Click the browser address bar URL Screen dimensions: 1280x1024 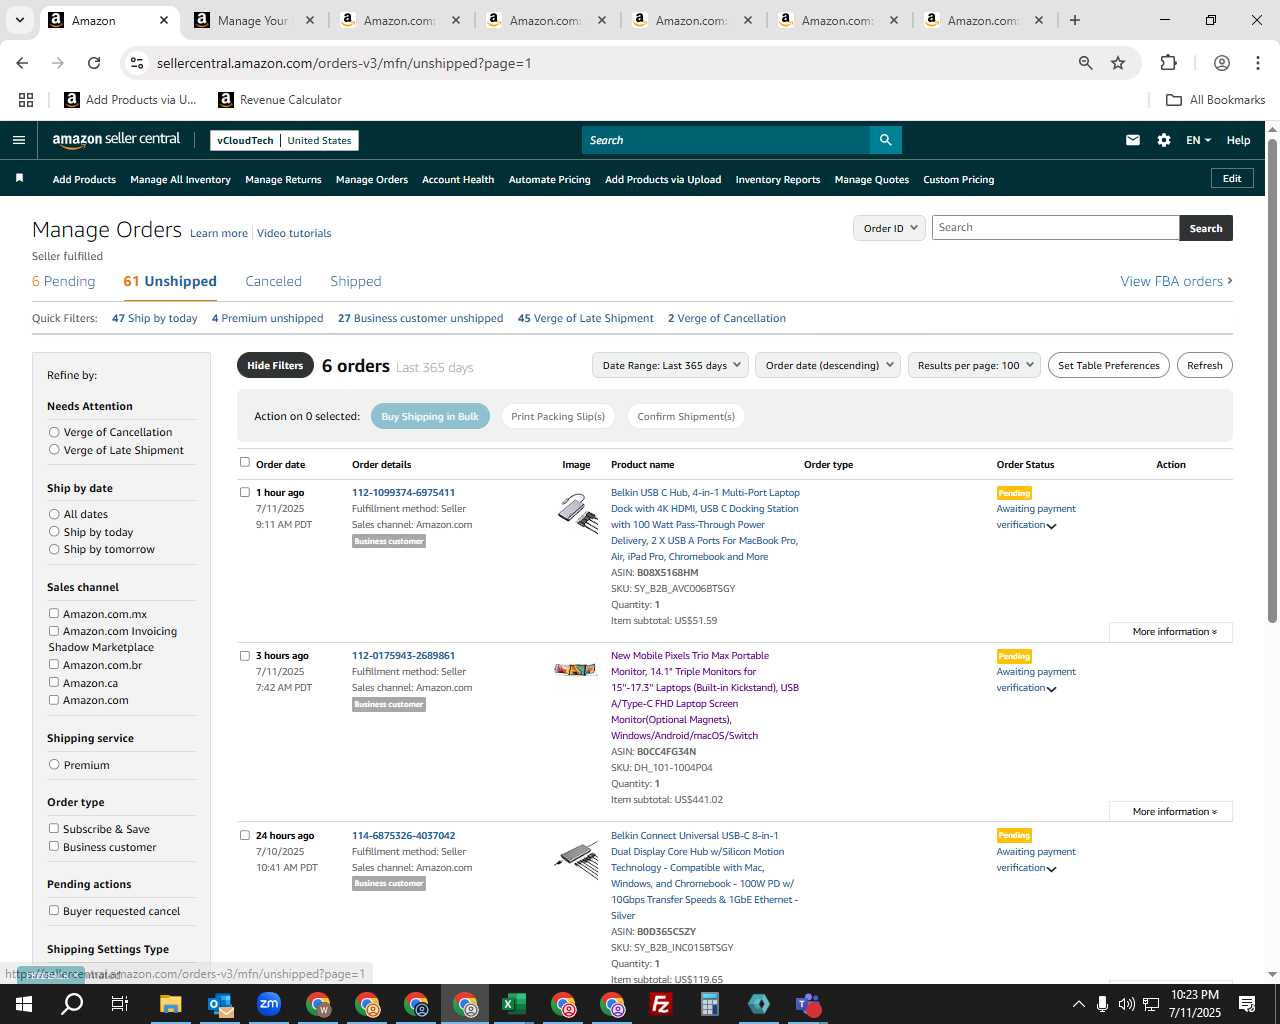[x=344, y=63]
